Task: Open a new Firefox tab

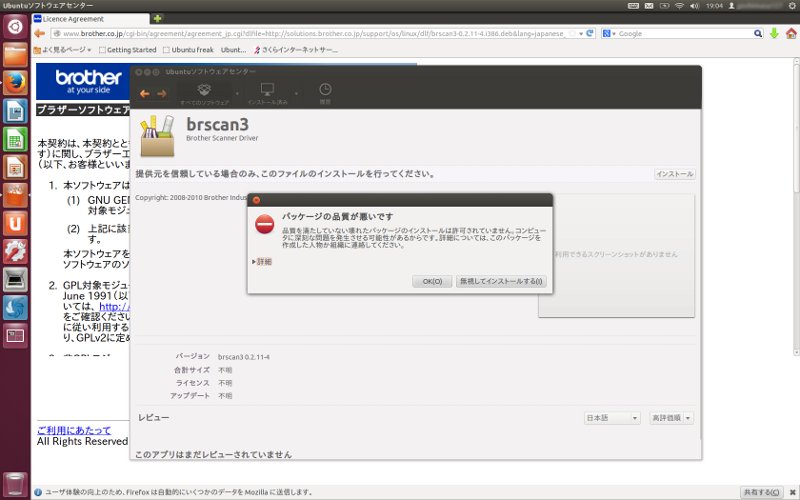Action: pyautogui.click(x=157, y=18)
